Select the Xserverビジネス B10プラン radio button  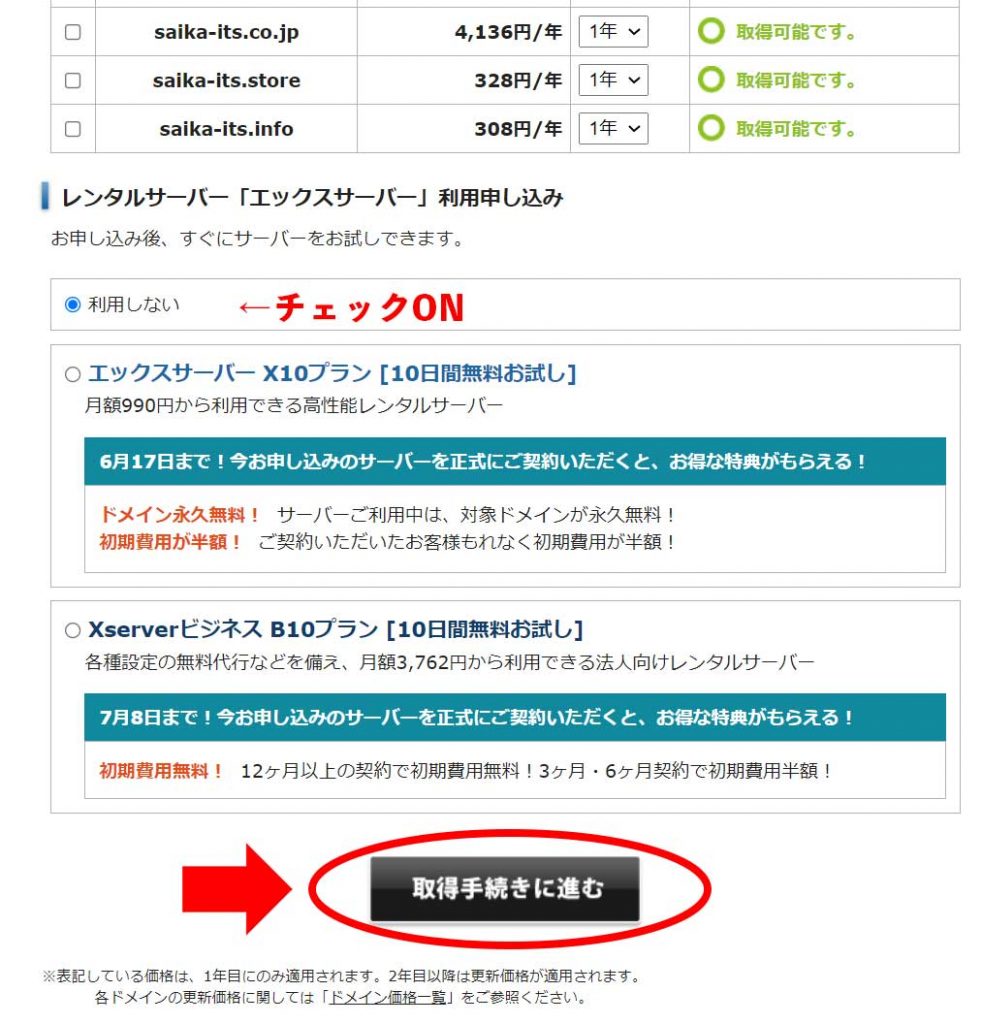72,630
